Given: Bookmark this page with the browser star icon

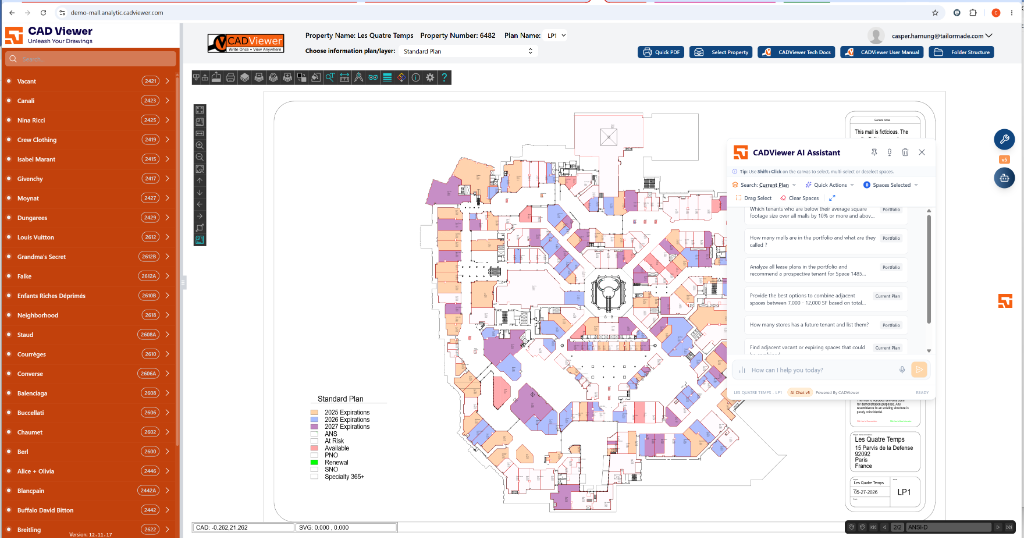Looking at the screenshot, I should [x=935, y=12].
